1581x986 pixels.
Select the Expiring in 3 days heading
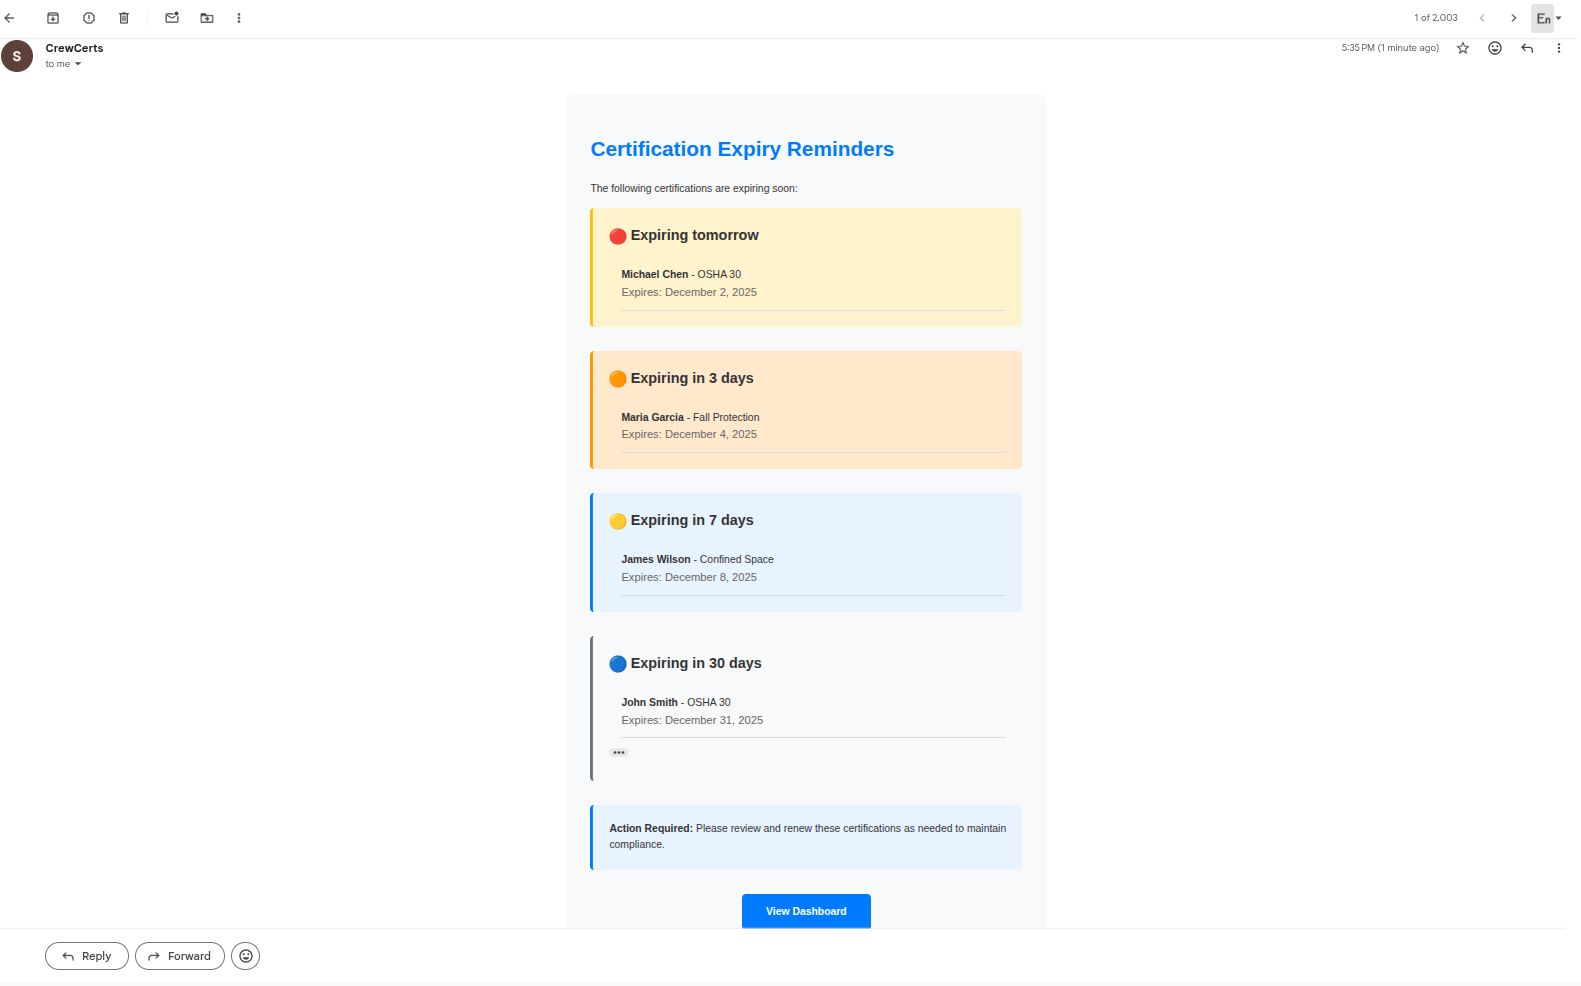692,378
